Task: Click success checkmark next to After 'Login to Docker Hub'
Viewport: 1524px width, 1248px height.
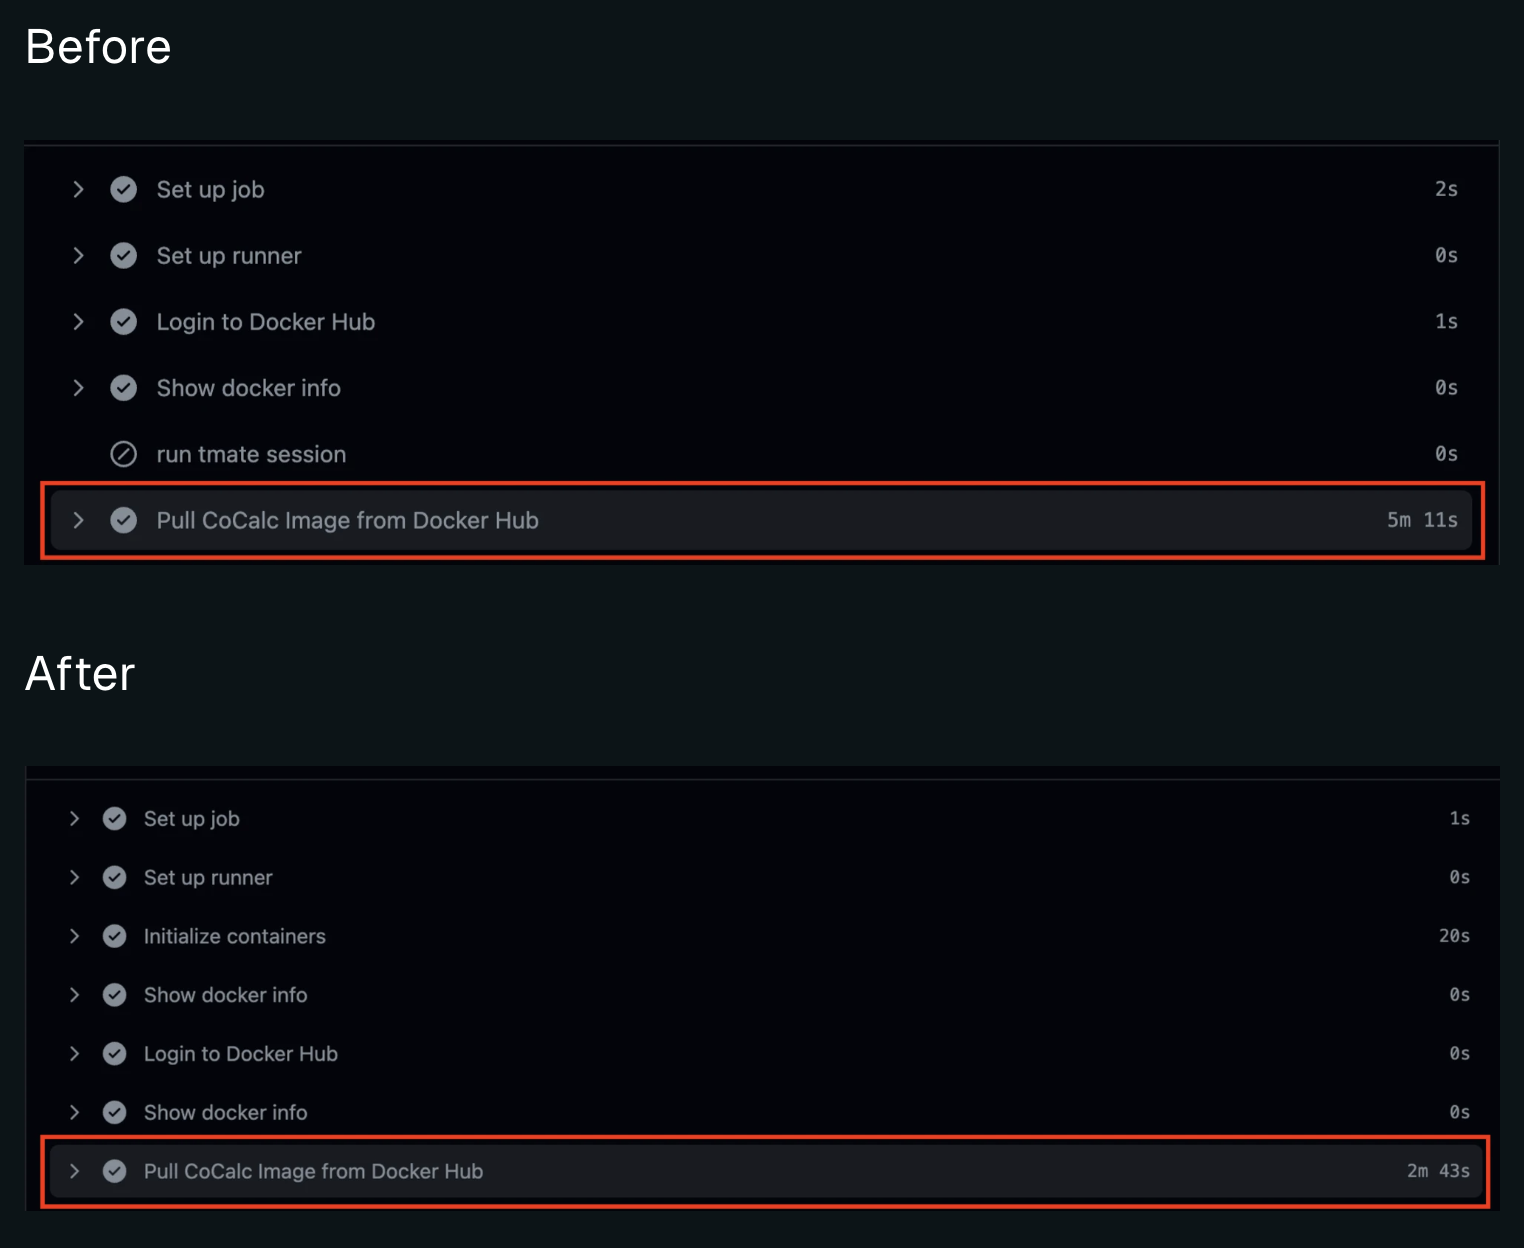Action: pyautogui.click(x=115, y=1054)
